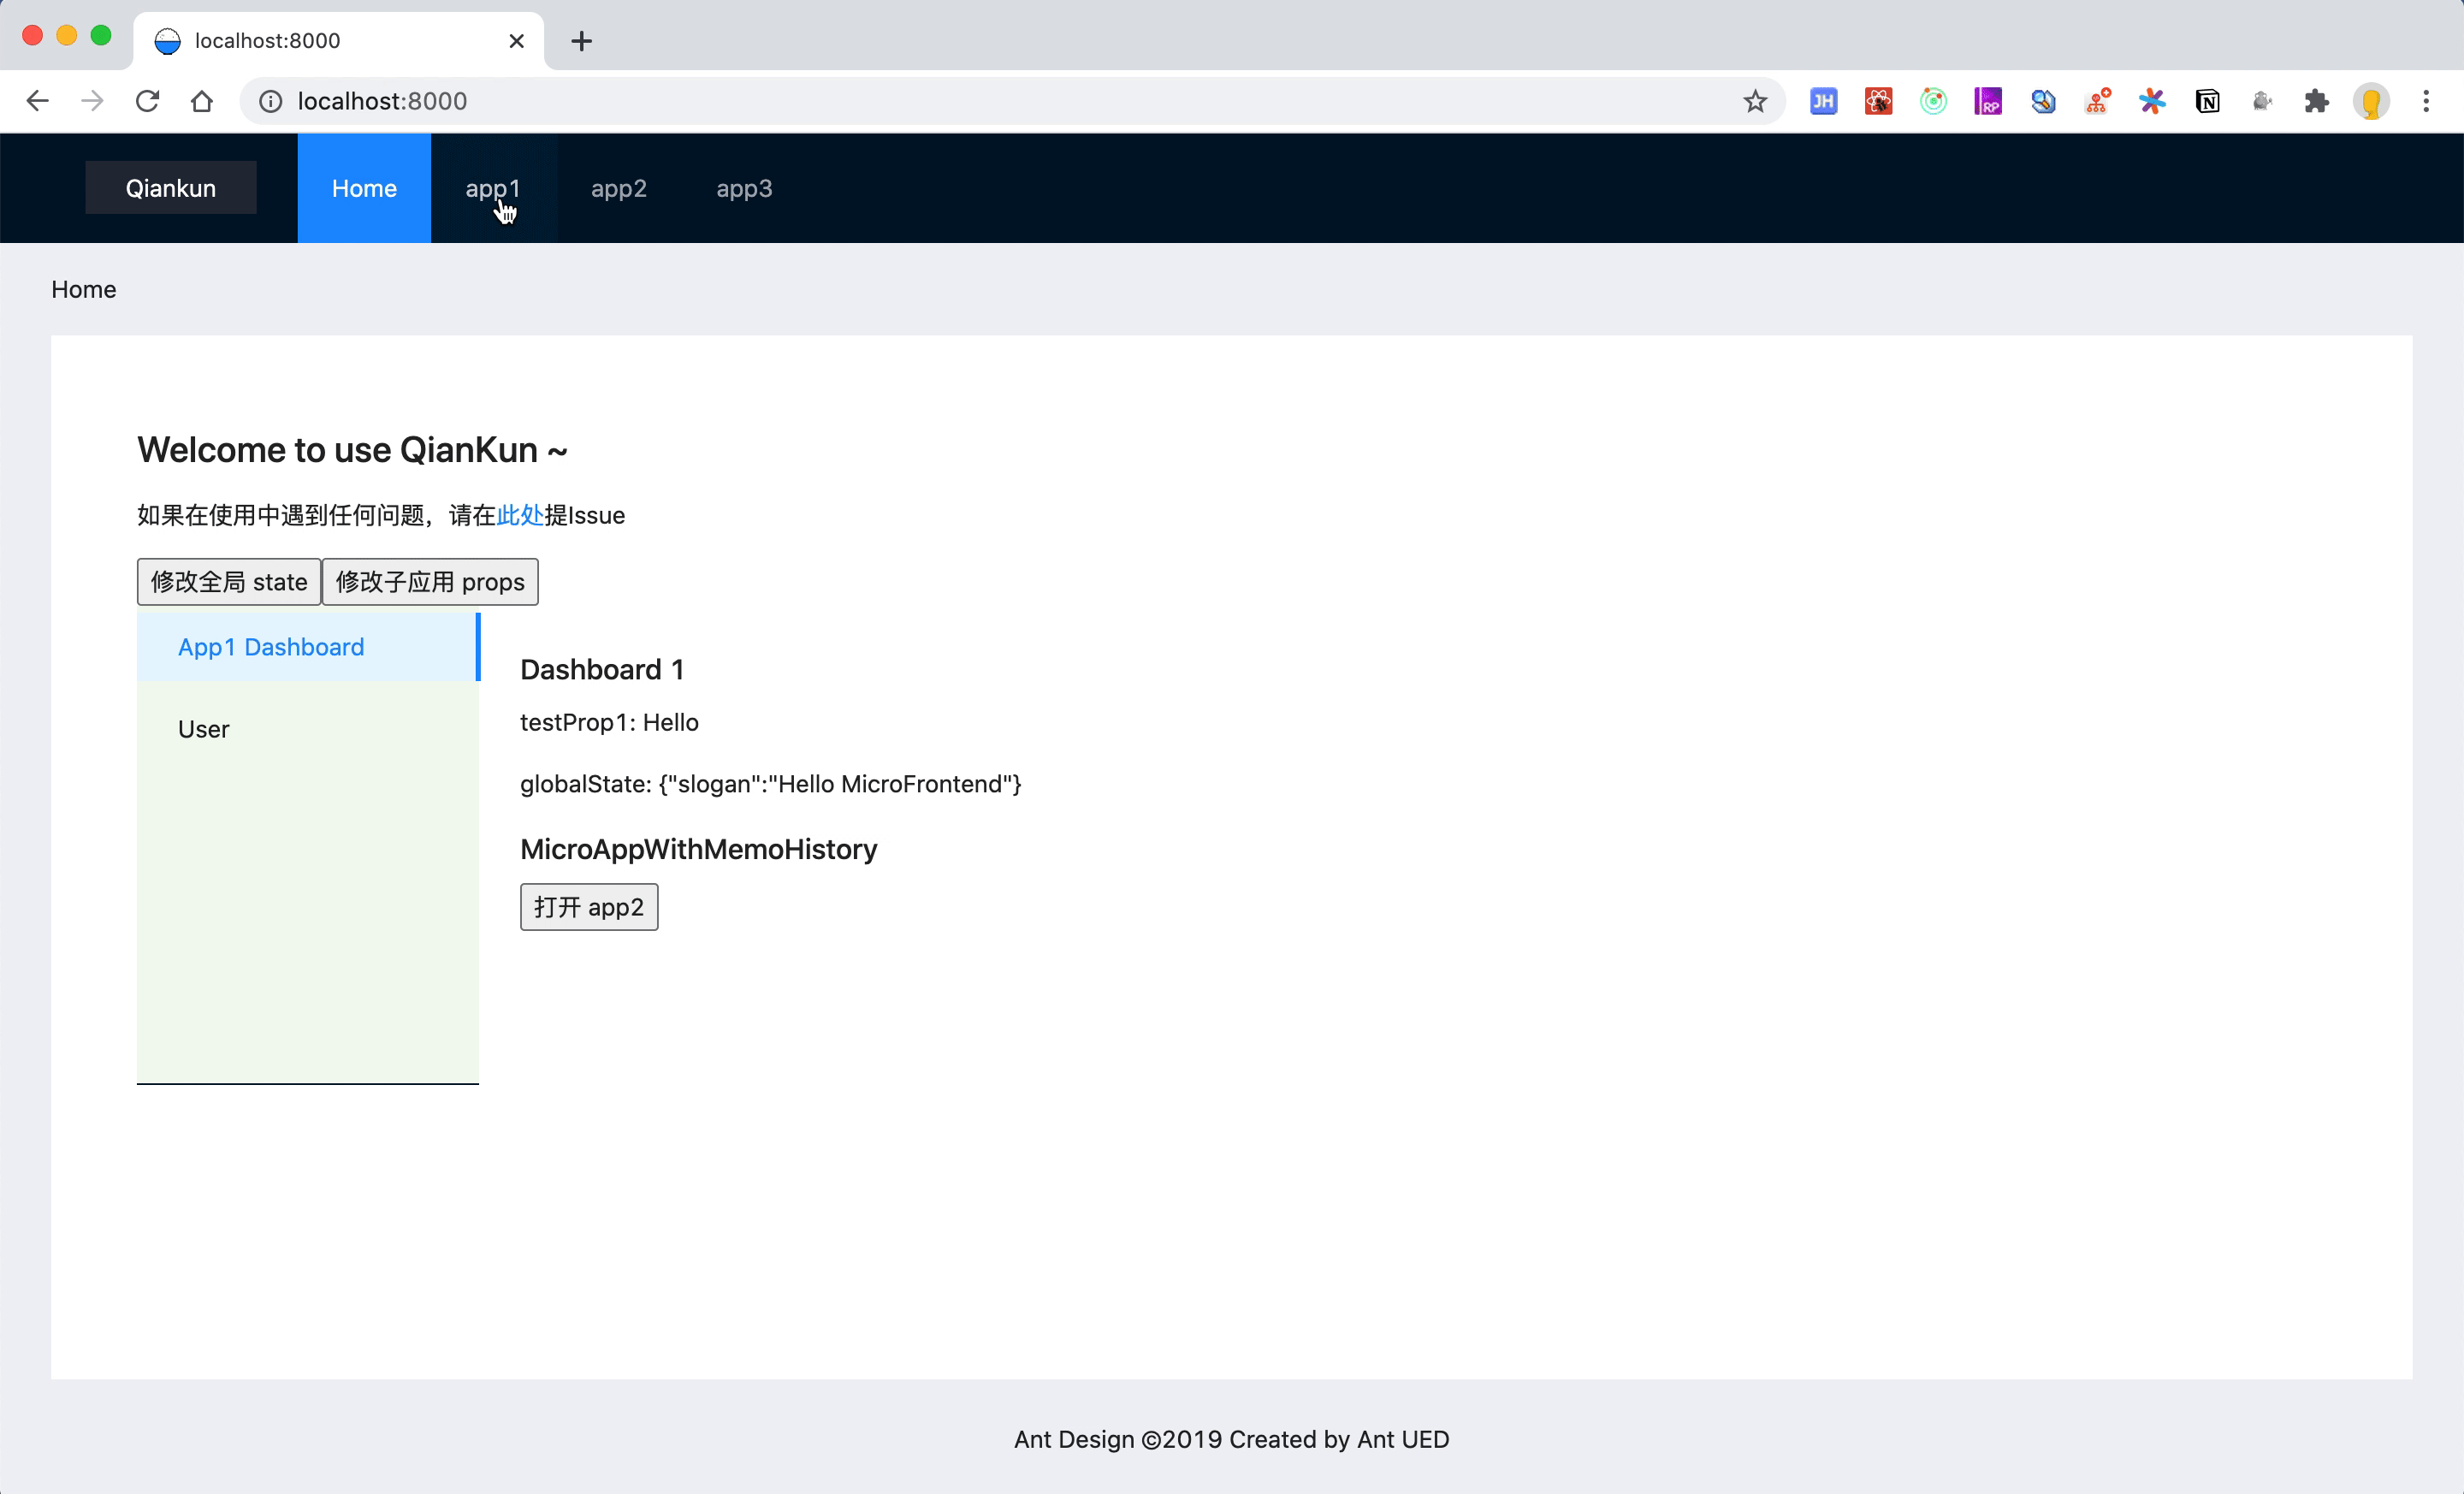Viewport: 2464px width, 1494px height.
Task: Switch to the app1 nav menu item
Action: point(492,188)
